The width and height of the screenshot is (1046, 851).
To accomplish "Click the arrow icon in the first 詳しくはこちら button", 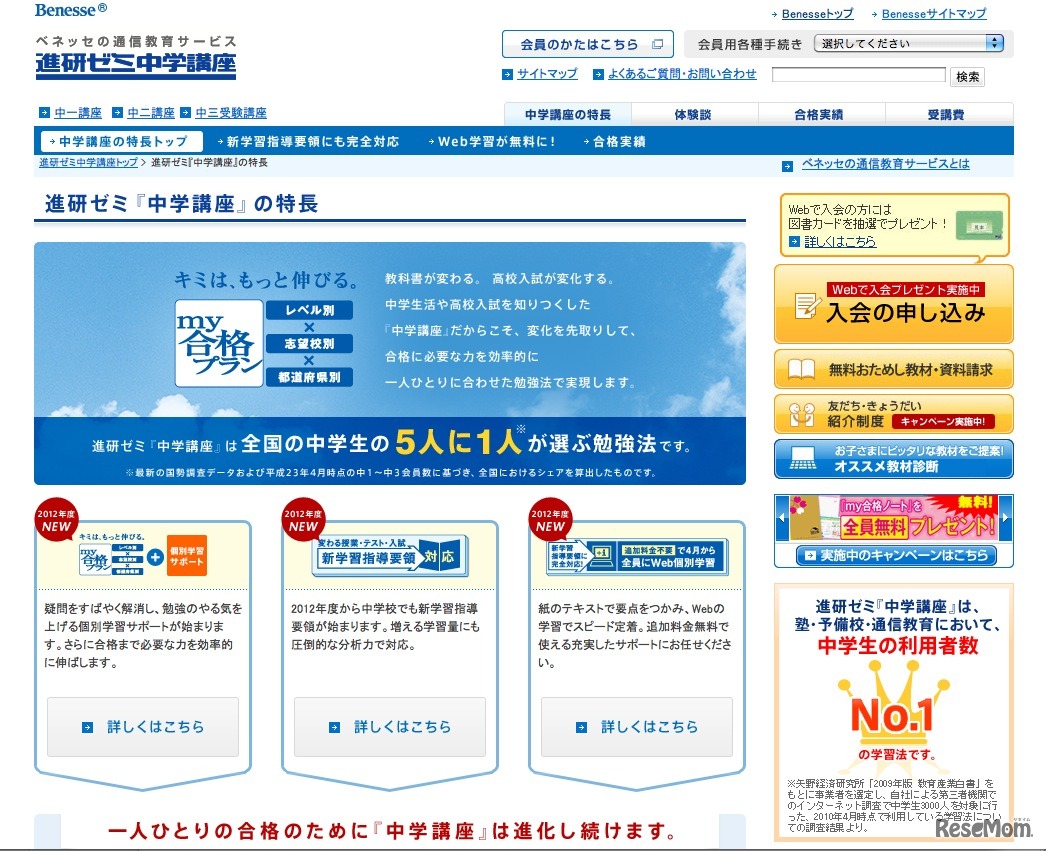I will (87, 728).
